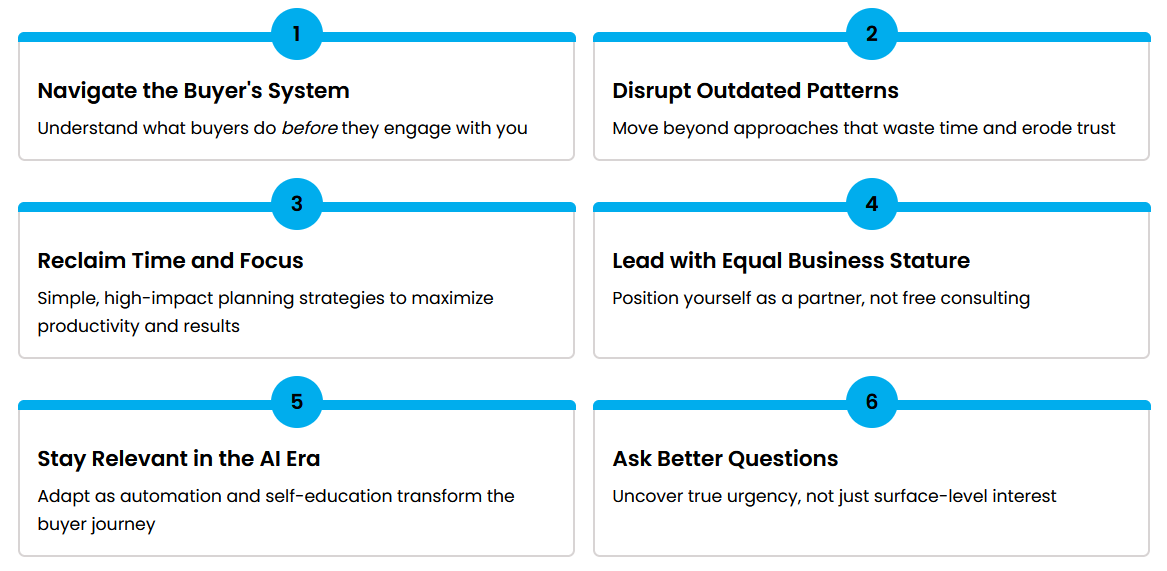1167x571 pixels.
Task: Select the Lead with Equal Business Stature heading
Action: click(791, 261)
